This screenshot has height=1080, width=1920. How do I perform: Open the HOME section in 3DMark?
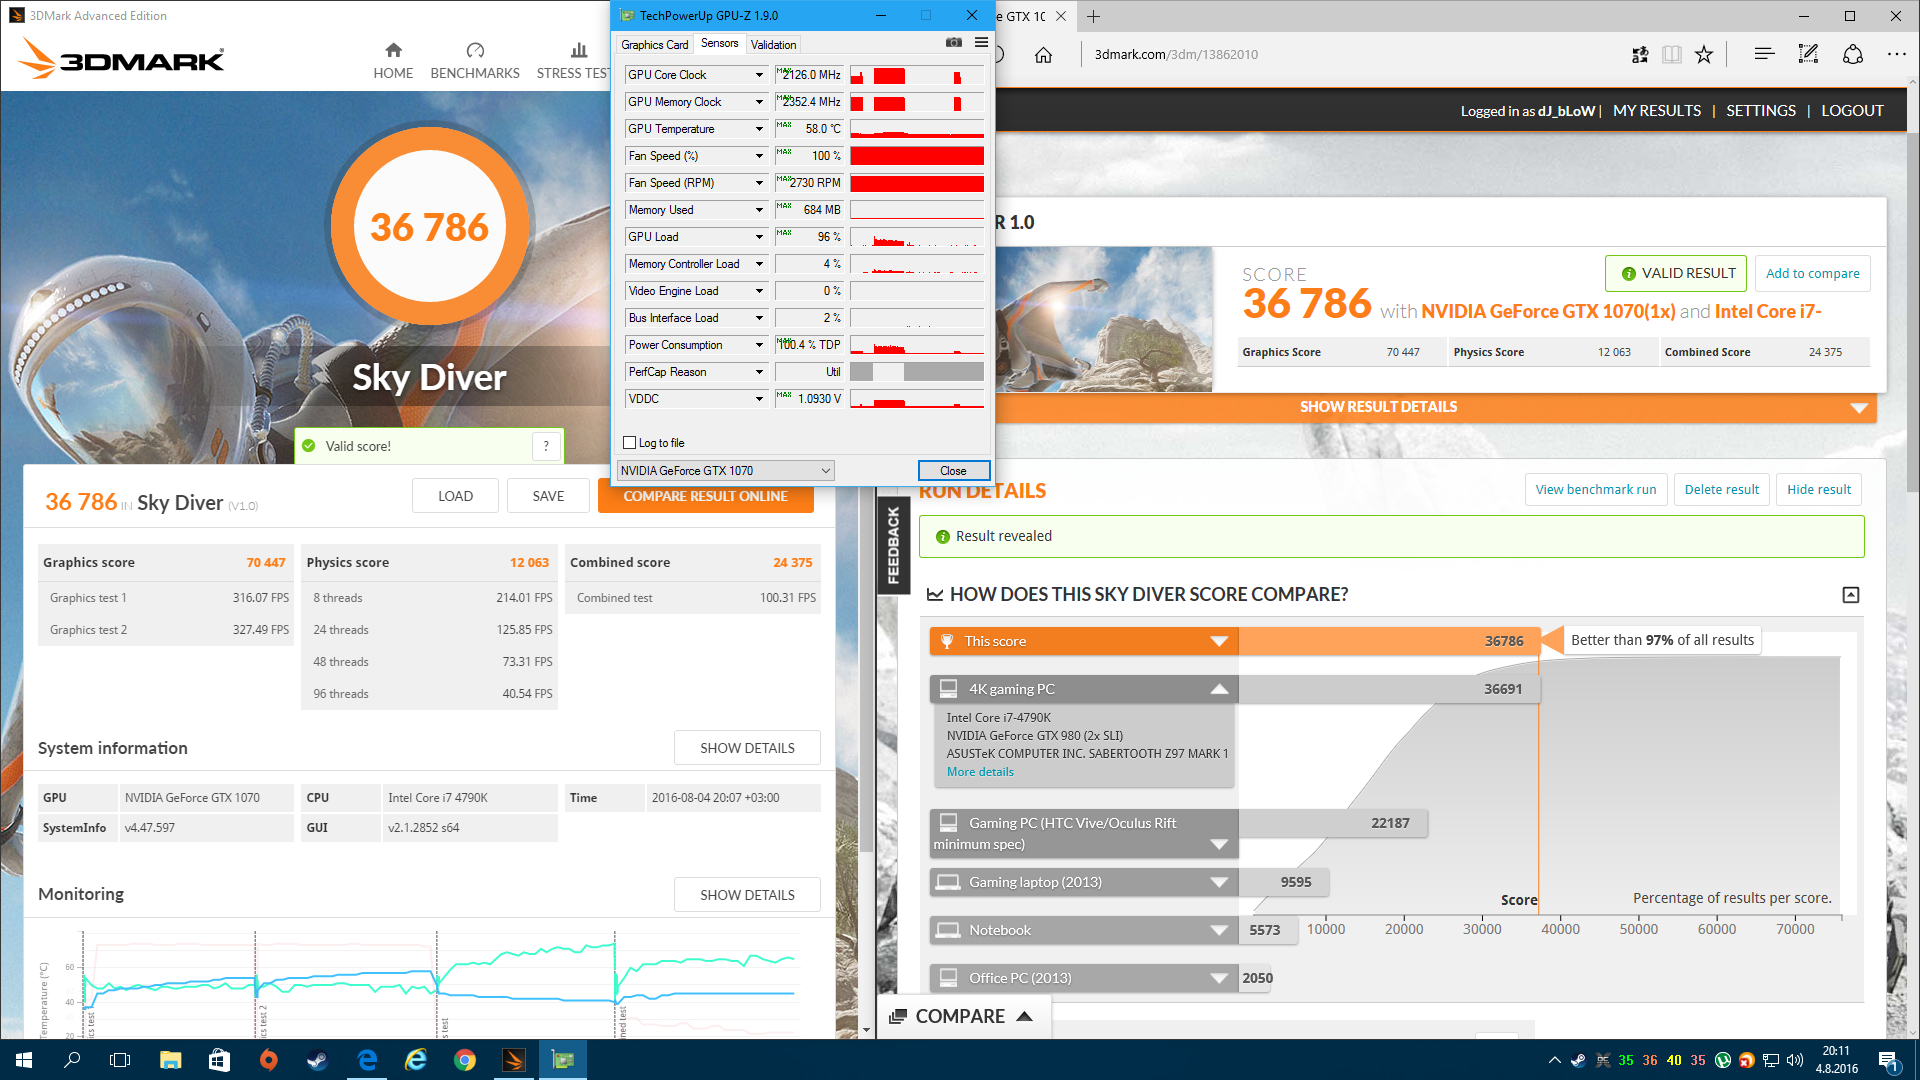tap(393, 61)
